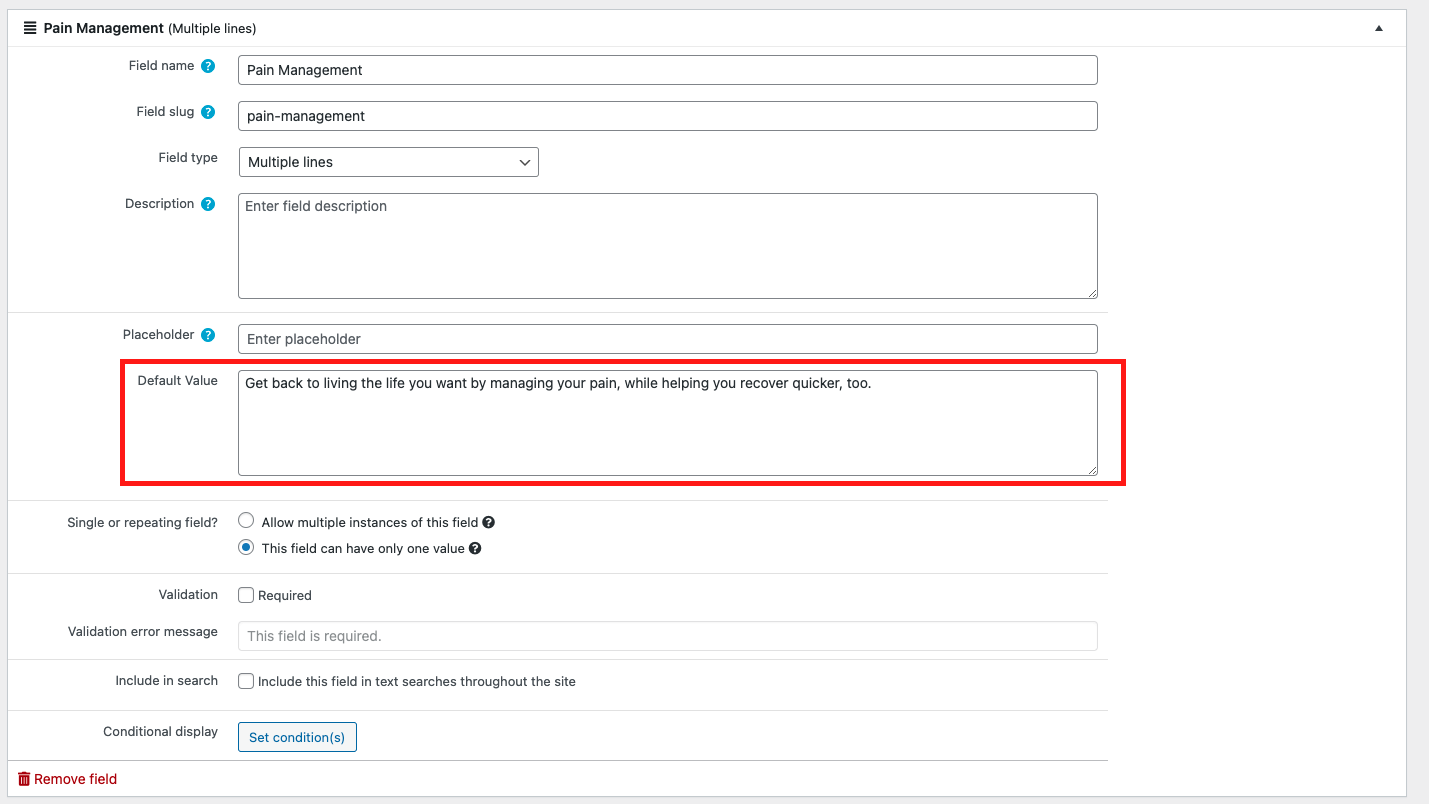The height and width of the screenshot is (804, 1429).
Task: Click the trash icon for Remove field
Action: [x=24, y=779]
